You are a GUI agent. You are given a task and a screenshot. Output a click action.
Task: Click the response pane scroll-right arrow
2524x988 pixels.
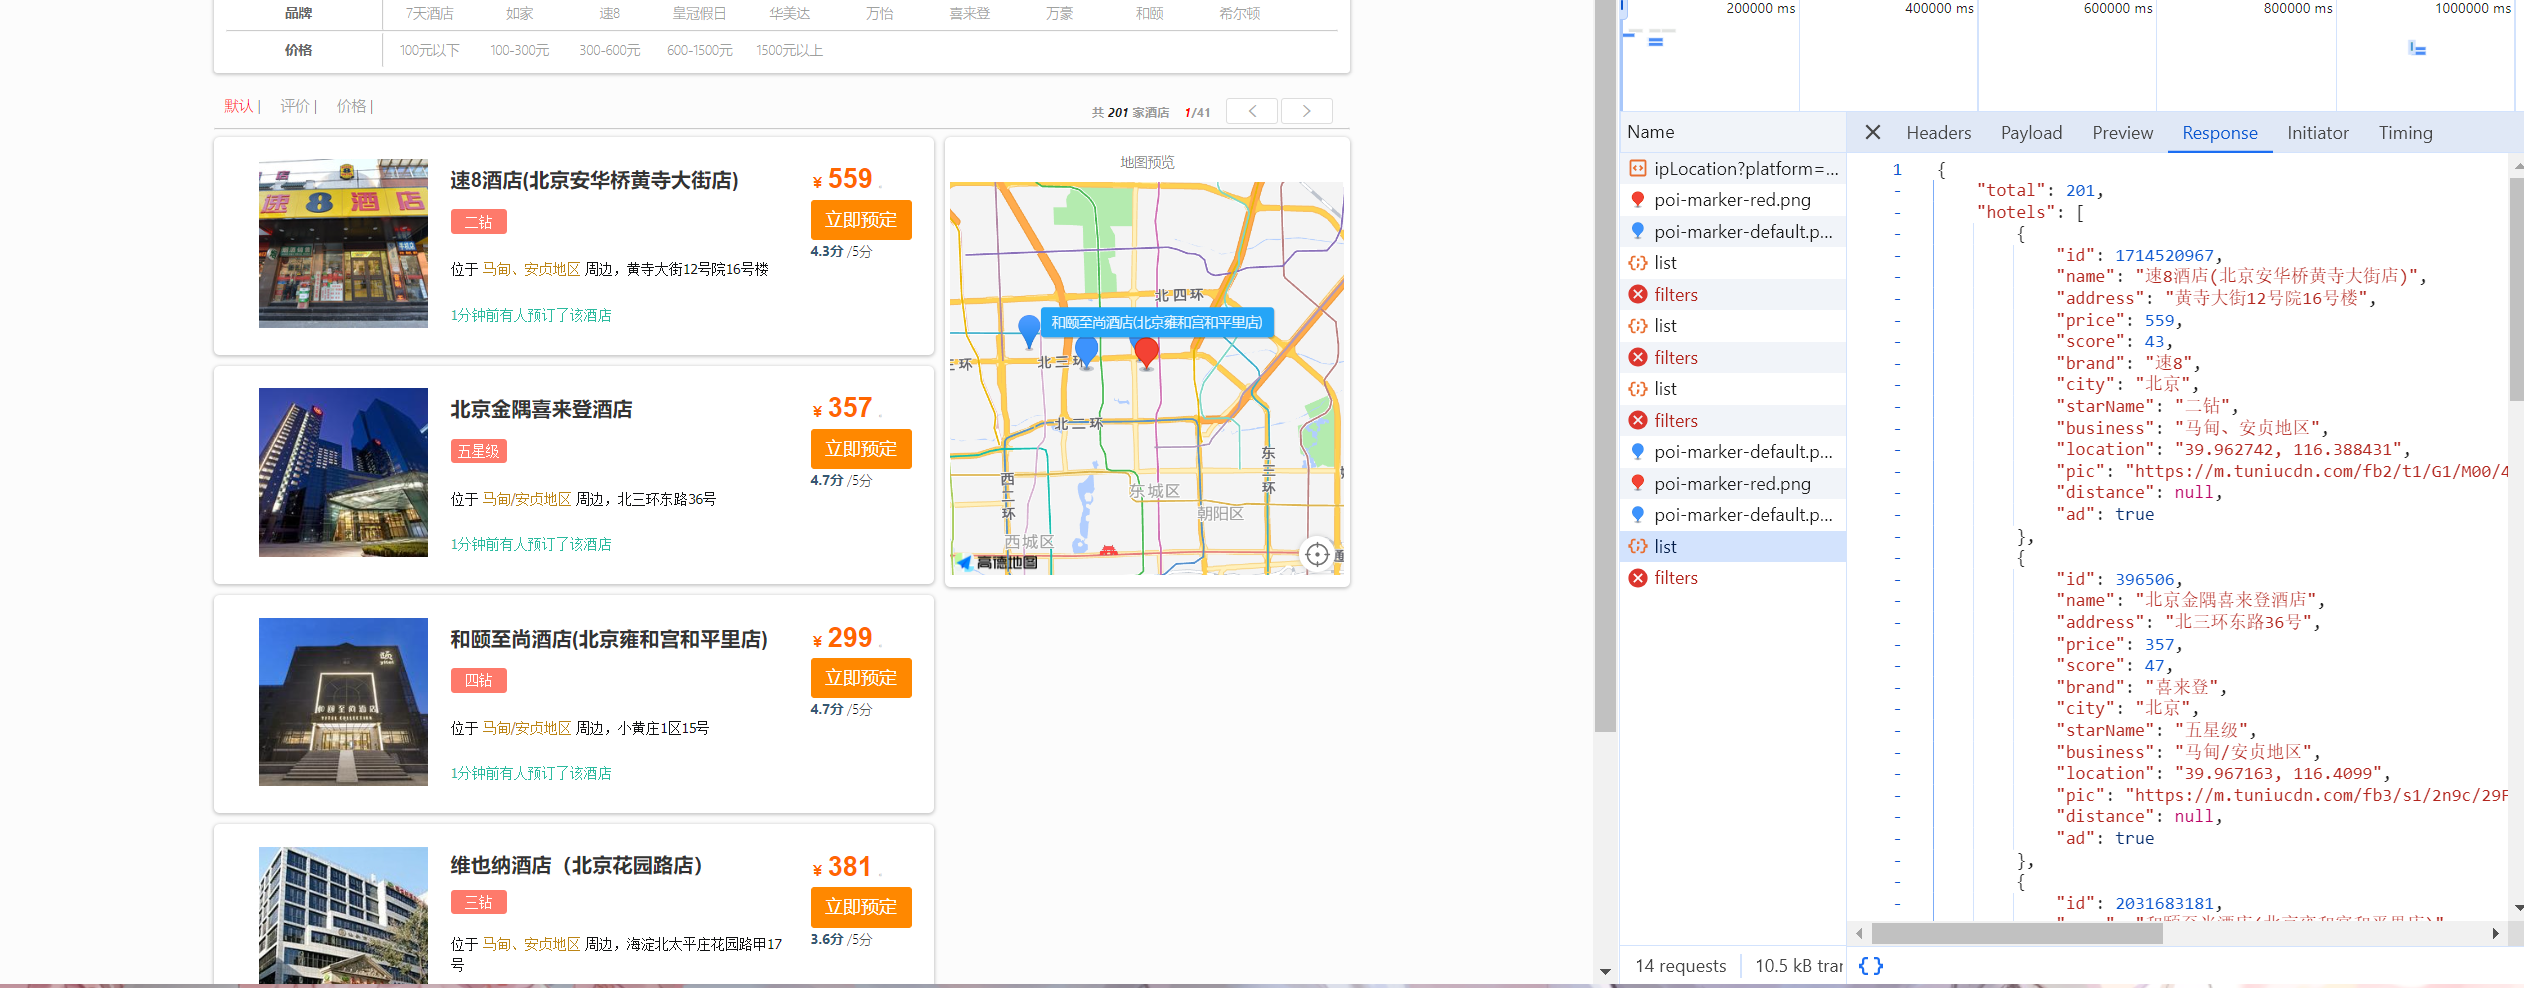coord(2495,933)
